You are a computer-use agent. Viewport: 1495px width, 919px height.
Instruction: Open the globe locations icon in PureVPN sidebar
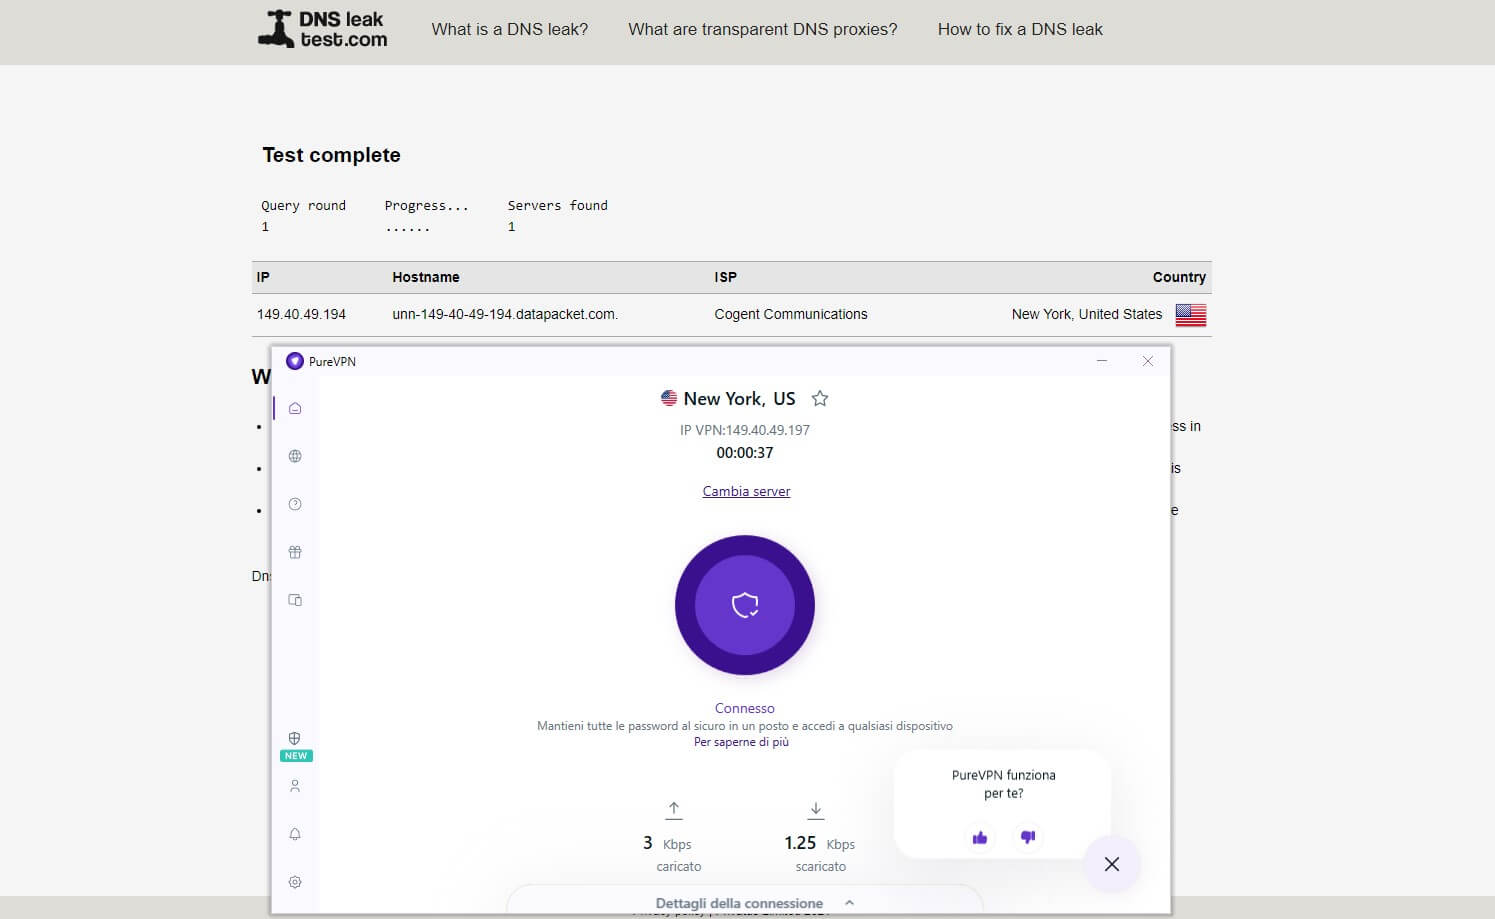click(295, 456)
